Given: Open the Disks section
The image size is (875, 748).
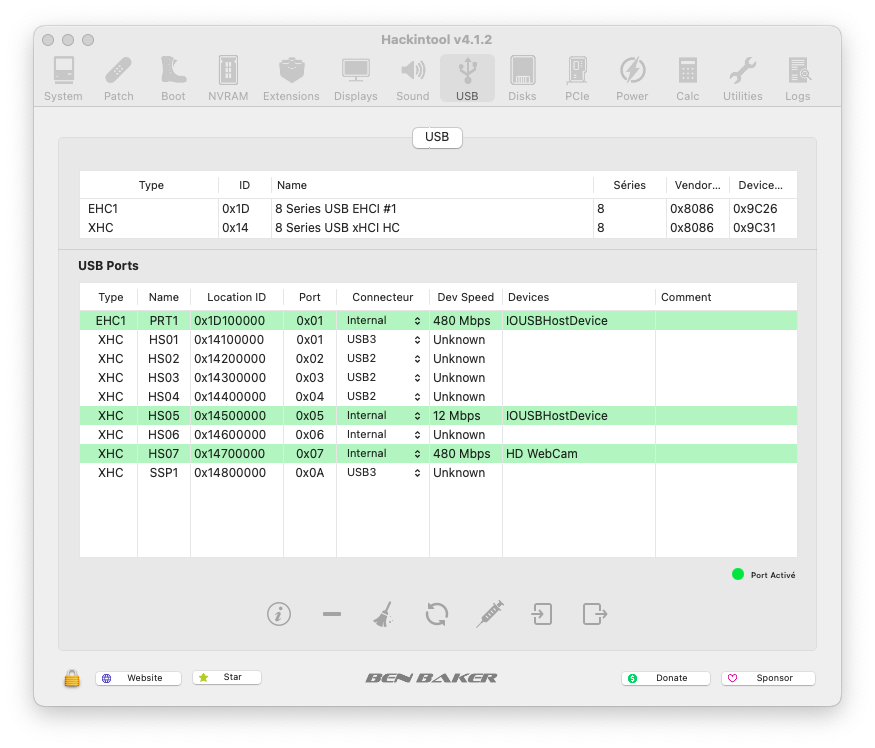Looking at the screenshot, I should click(x=522, y=79).
